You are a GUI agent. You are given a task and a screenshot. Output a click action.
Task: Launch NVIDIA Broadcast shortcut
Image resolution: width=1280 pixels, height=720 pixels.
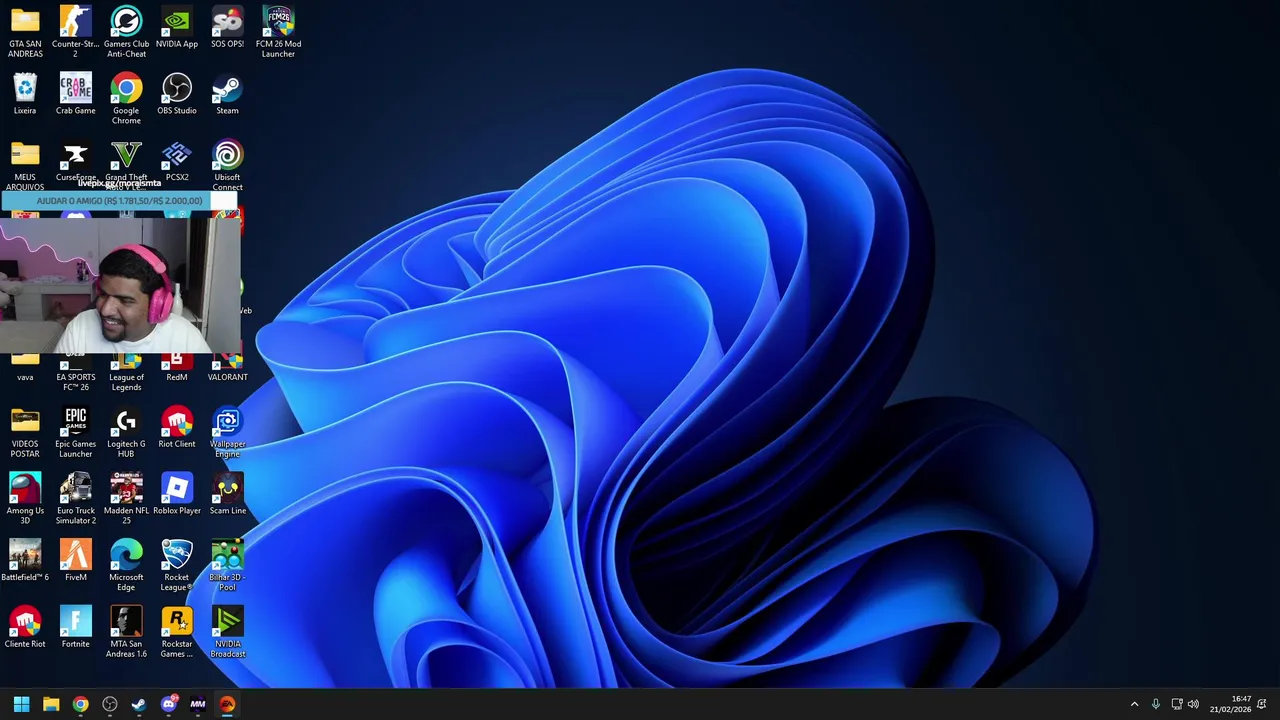[227, 632]
